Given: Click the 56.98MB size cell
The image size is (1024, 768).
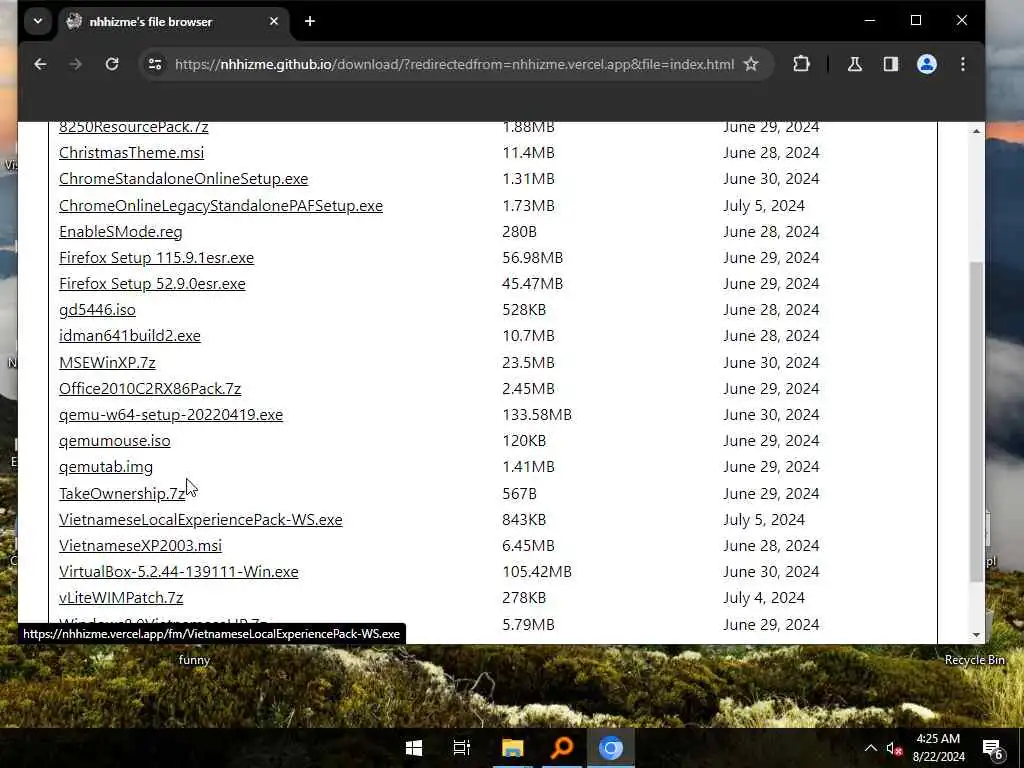Looking at the screenshot, I should [532, 258].
